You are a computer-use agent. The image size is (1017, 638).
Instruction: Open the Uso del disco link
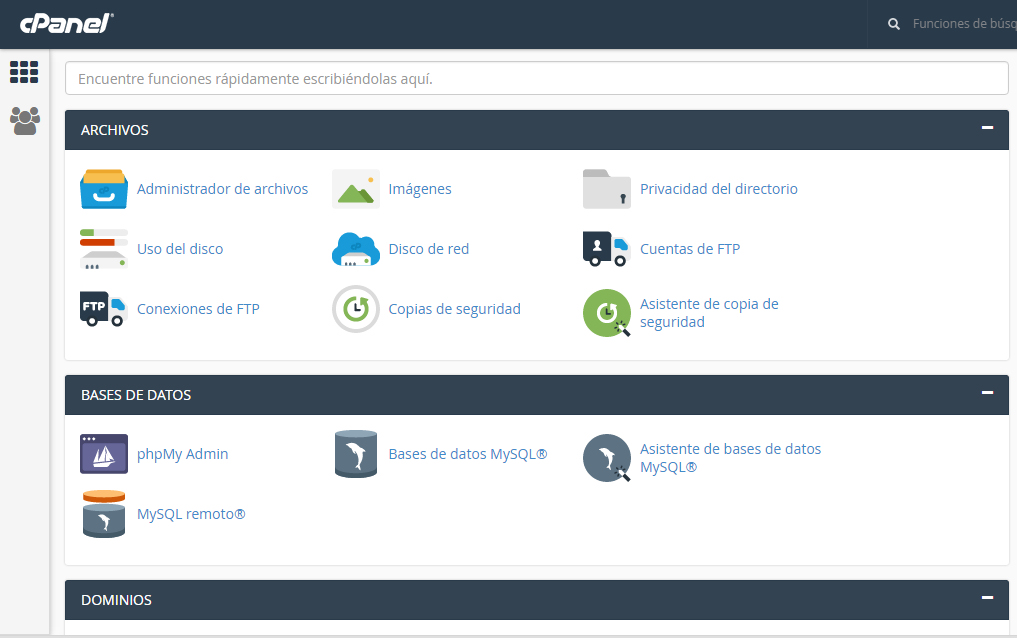pyautogui.click(x=180, y=249)
